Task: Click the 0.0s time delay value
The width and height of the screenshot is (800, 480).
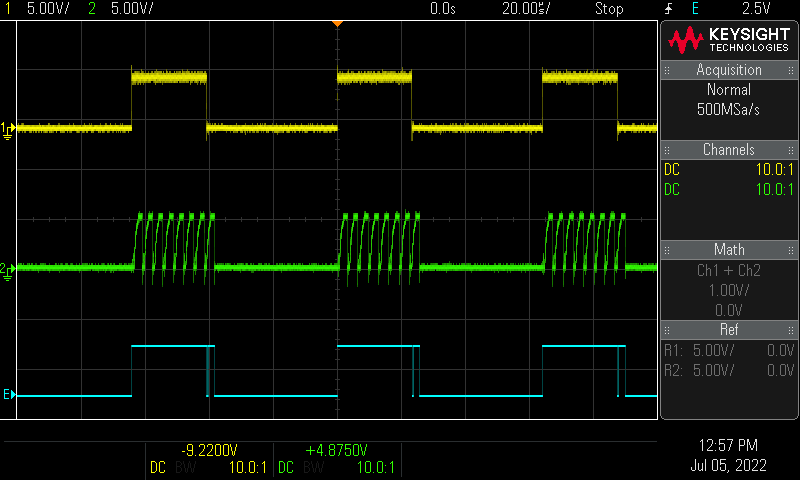Action: click(442, 9)
